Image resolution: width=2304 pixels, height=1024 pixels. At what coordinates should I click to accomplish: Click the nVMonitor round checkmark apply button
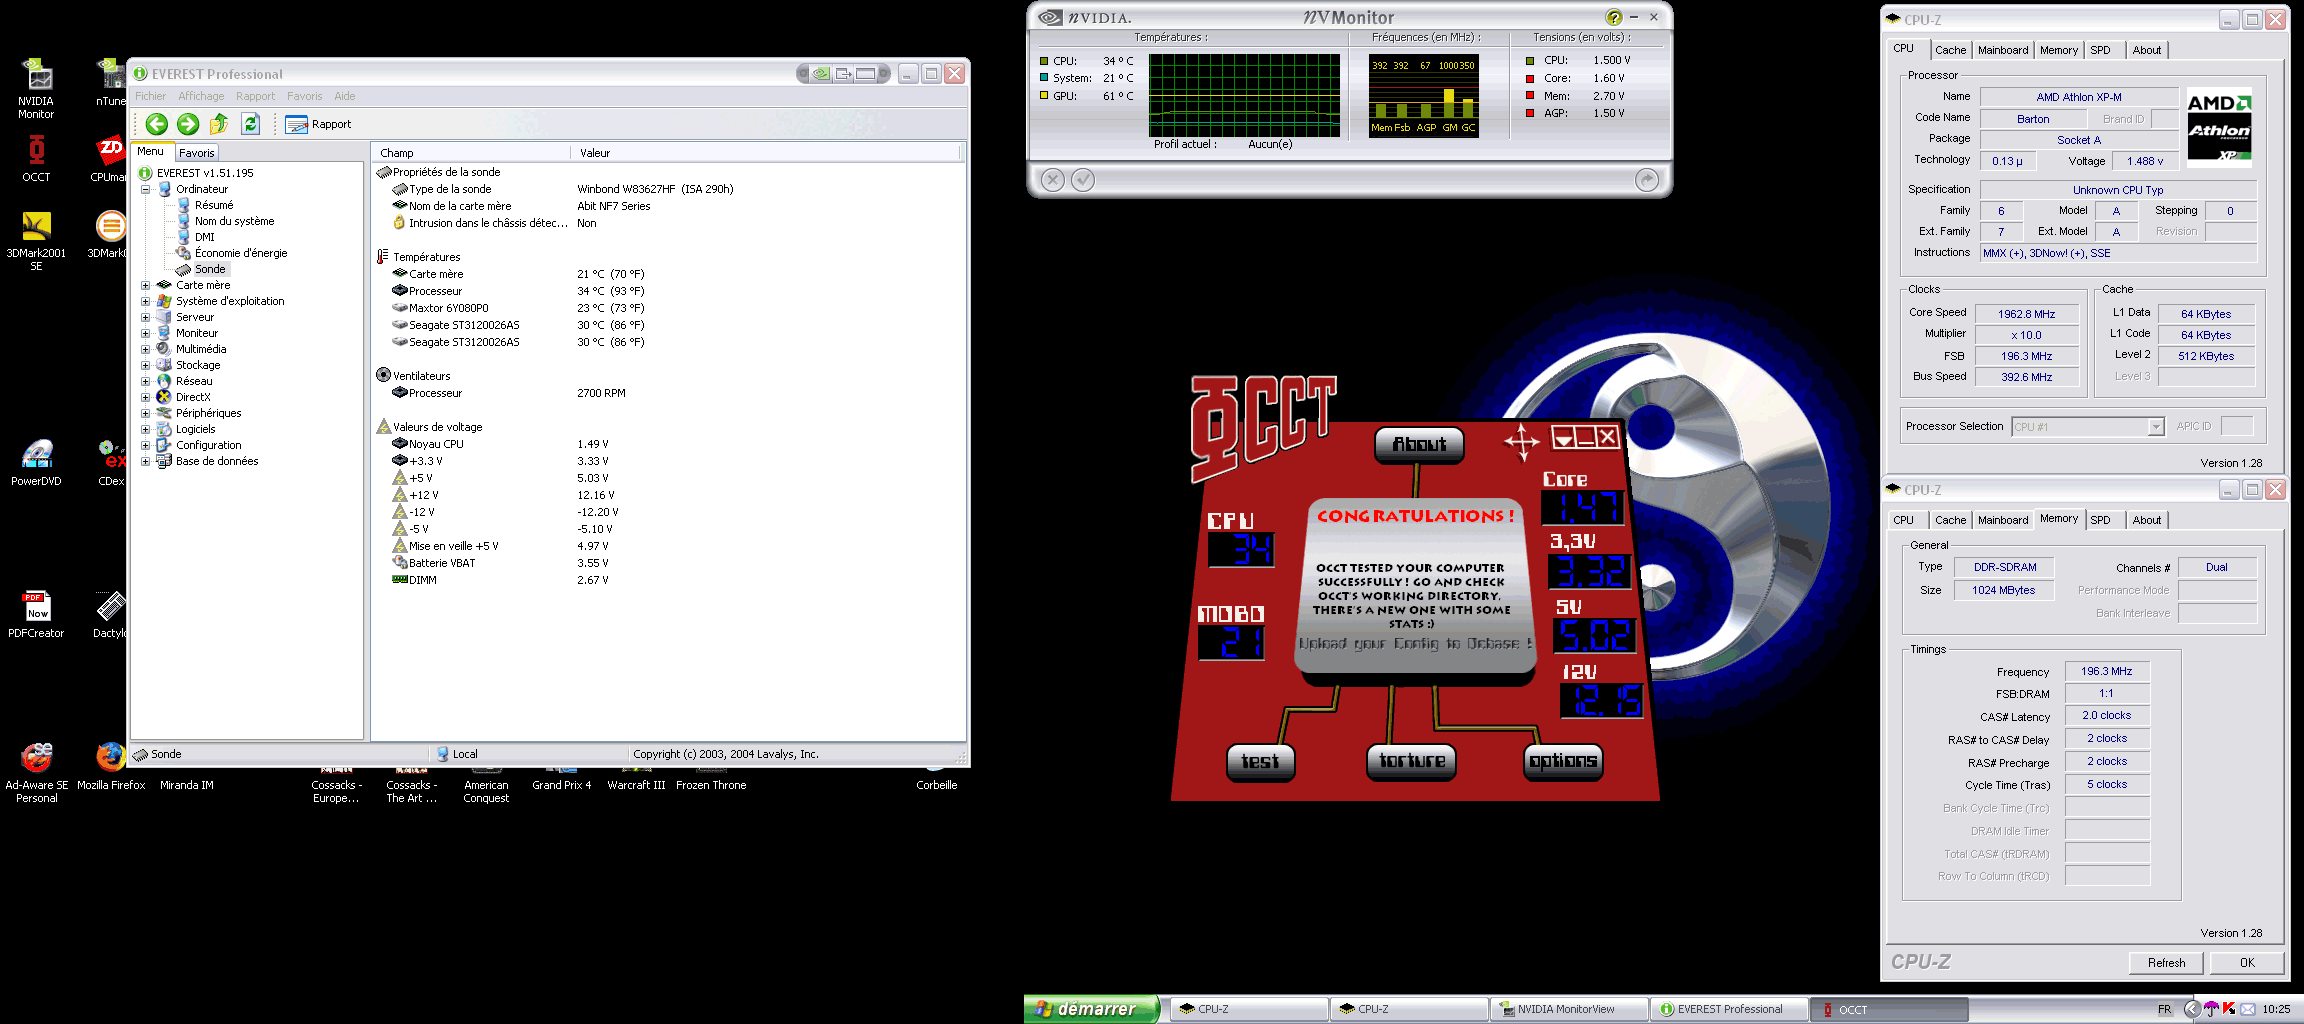pyautogui.click(x=1083, y=180)
